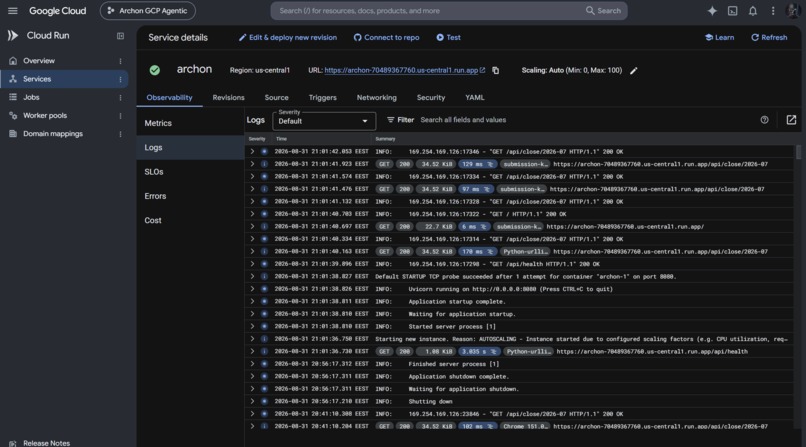806x447 pixels.
Task: Expand the Uvicorn running log entry
Action: pyautogui.click(x=252, y=289)
